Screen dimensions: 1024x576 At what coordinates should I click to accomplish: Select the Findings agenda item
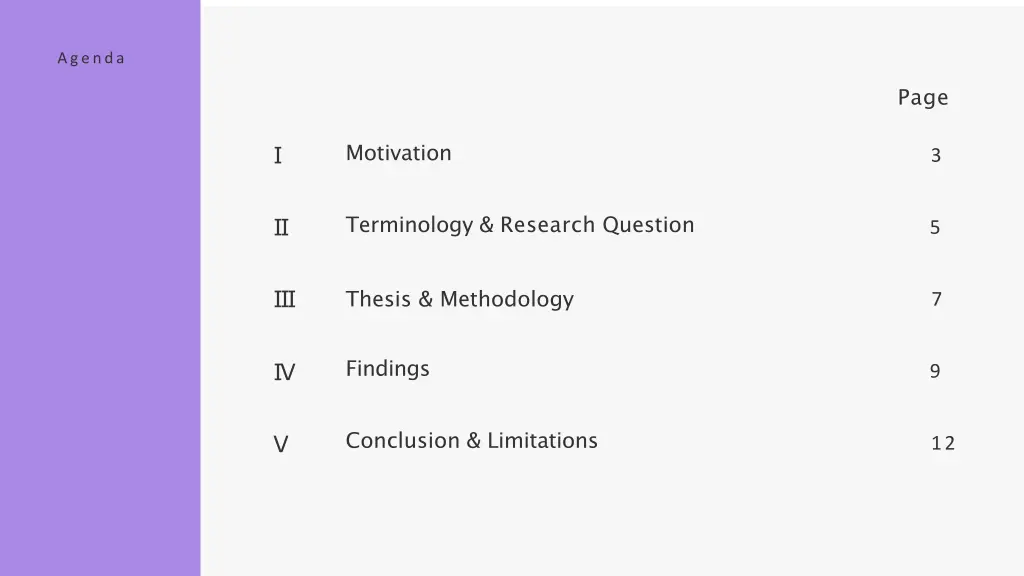point(387,369)
